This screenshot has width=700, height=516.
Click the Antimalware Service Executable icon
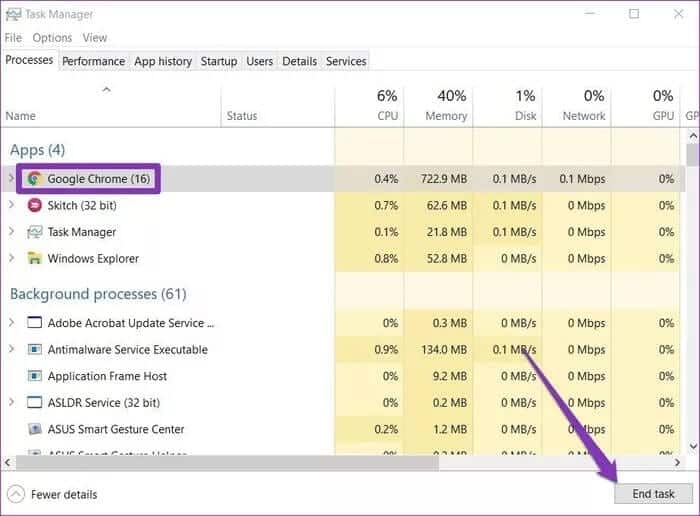(34, 349)
